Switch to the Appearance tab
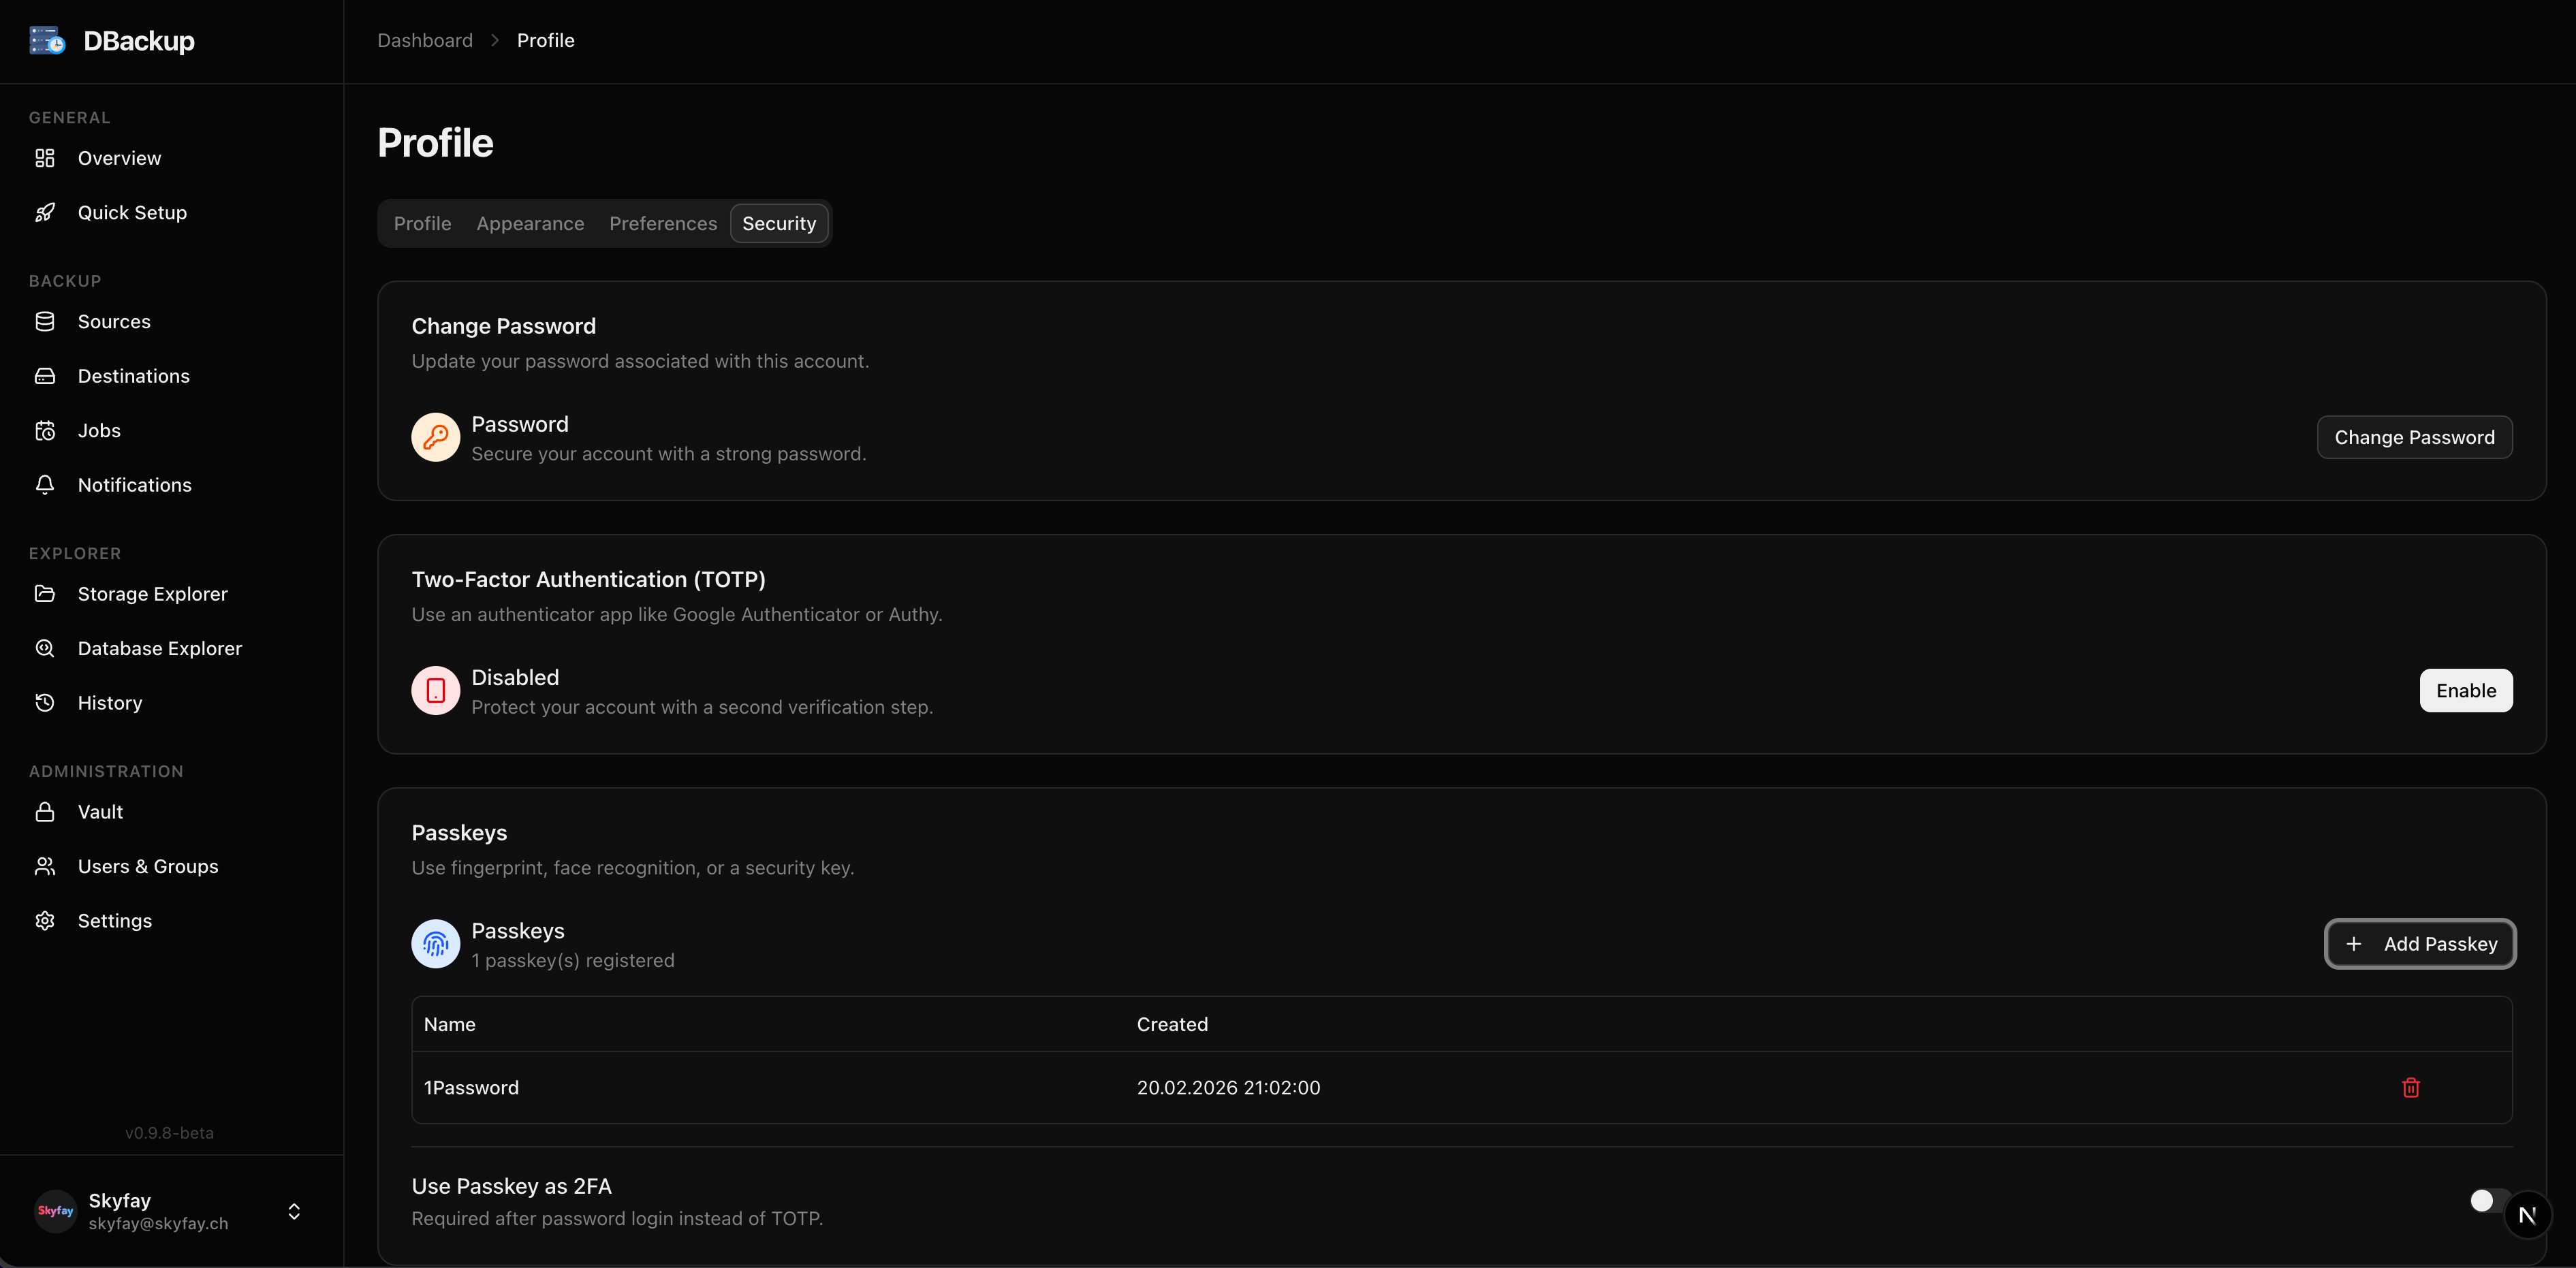This screenshot has width=2576, height=1268. 529,223
